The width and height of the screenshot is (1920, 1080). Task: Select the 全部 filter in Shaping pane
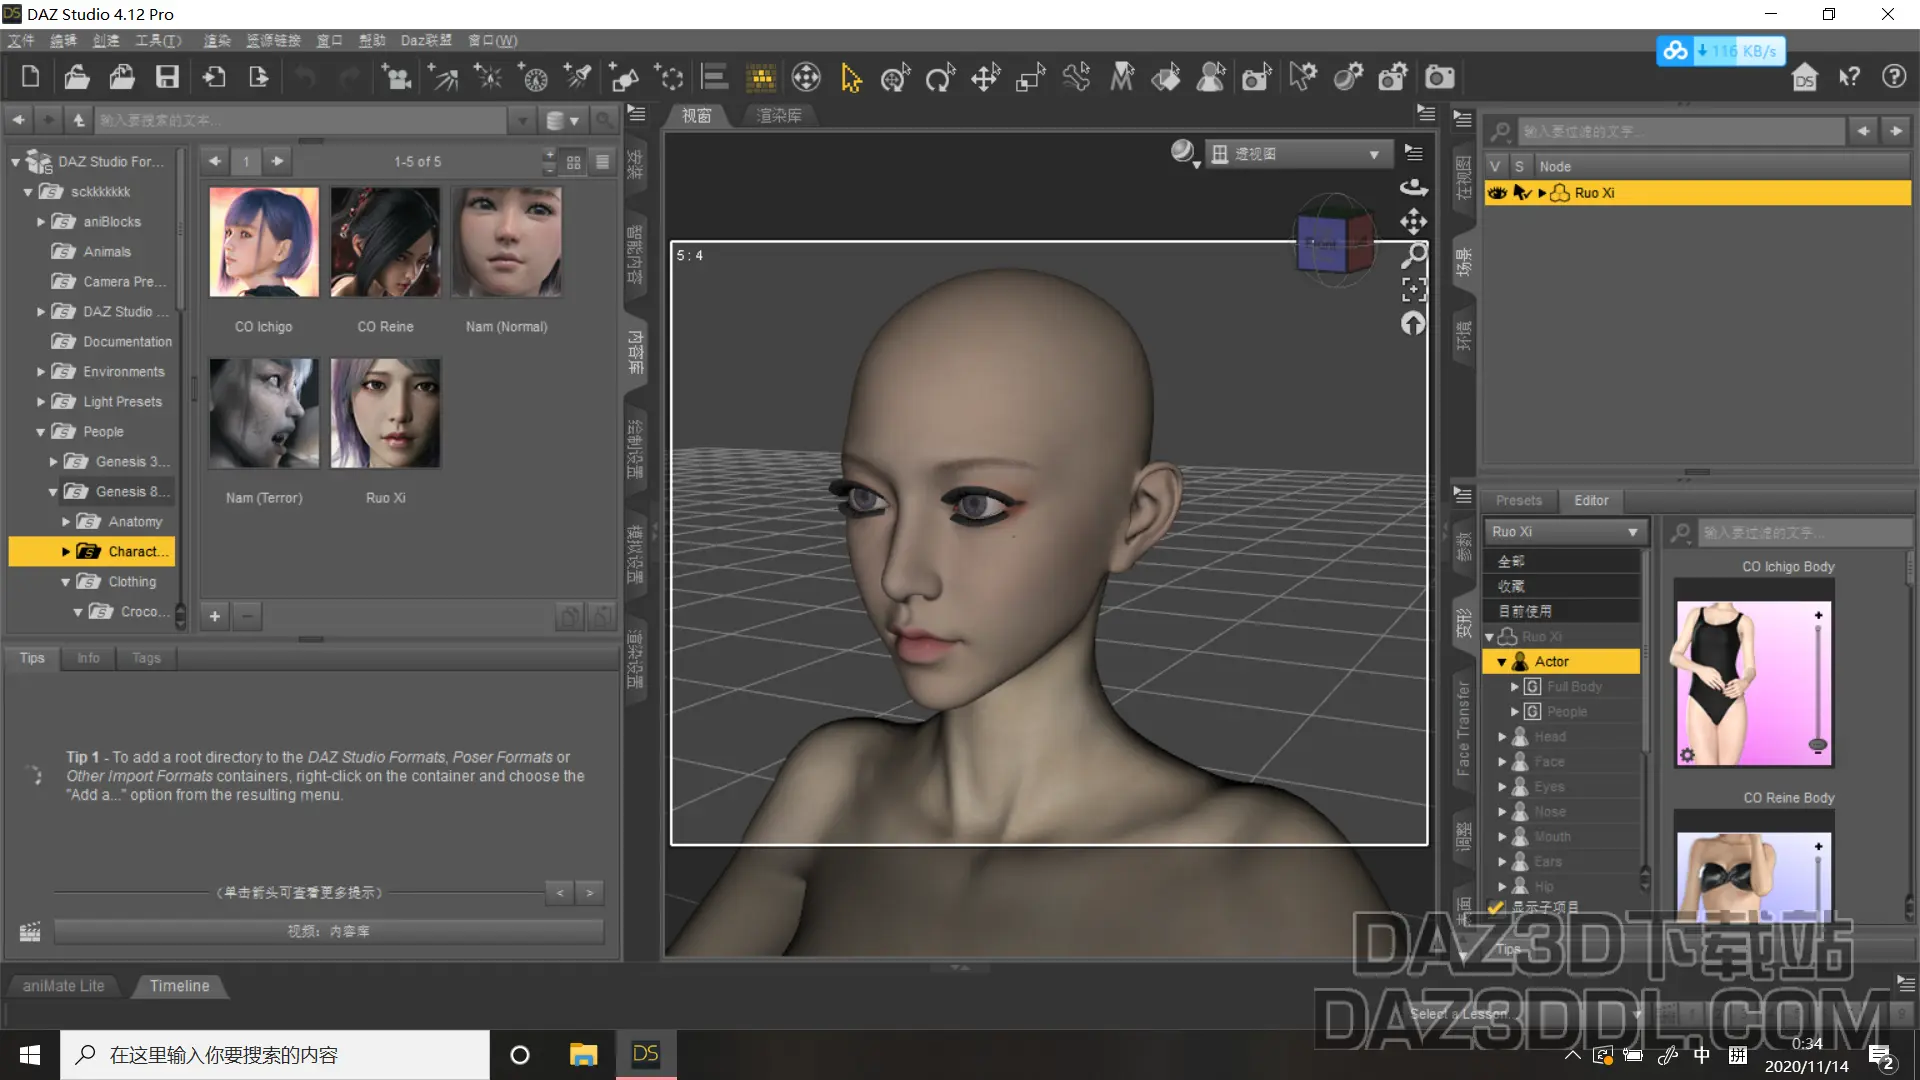[x=1562, y=561]
